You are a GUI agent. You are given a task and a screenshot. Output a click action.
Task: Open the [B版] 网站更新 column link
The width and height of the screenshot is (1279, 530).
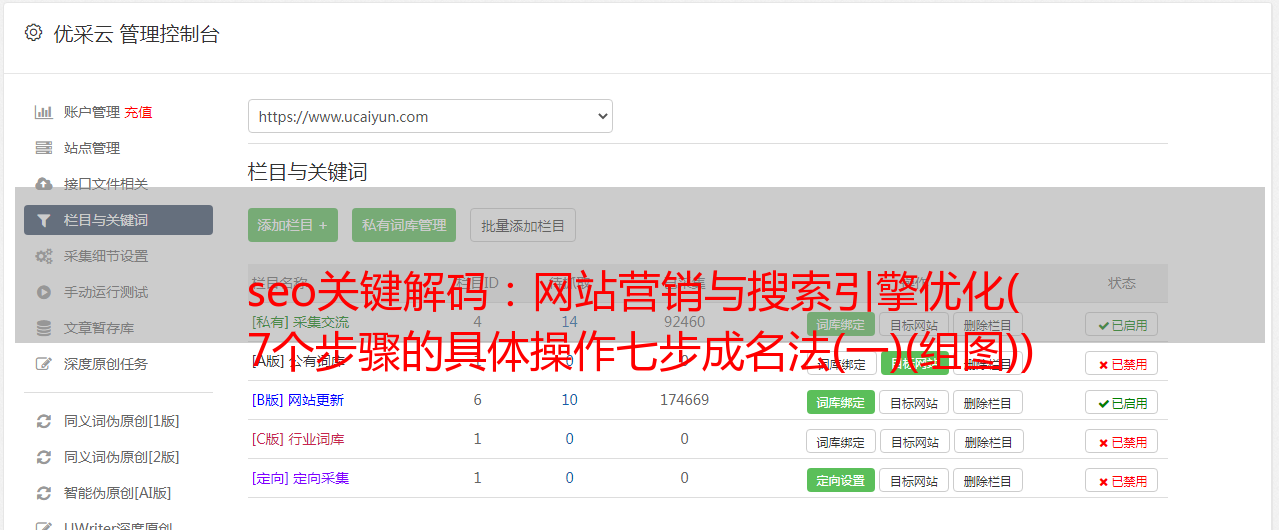[x=298, y=400]
